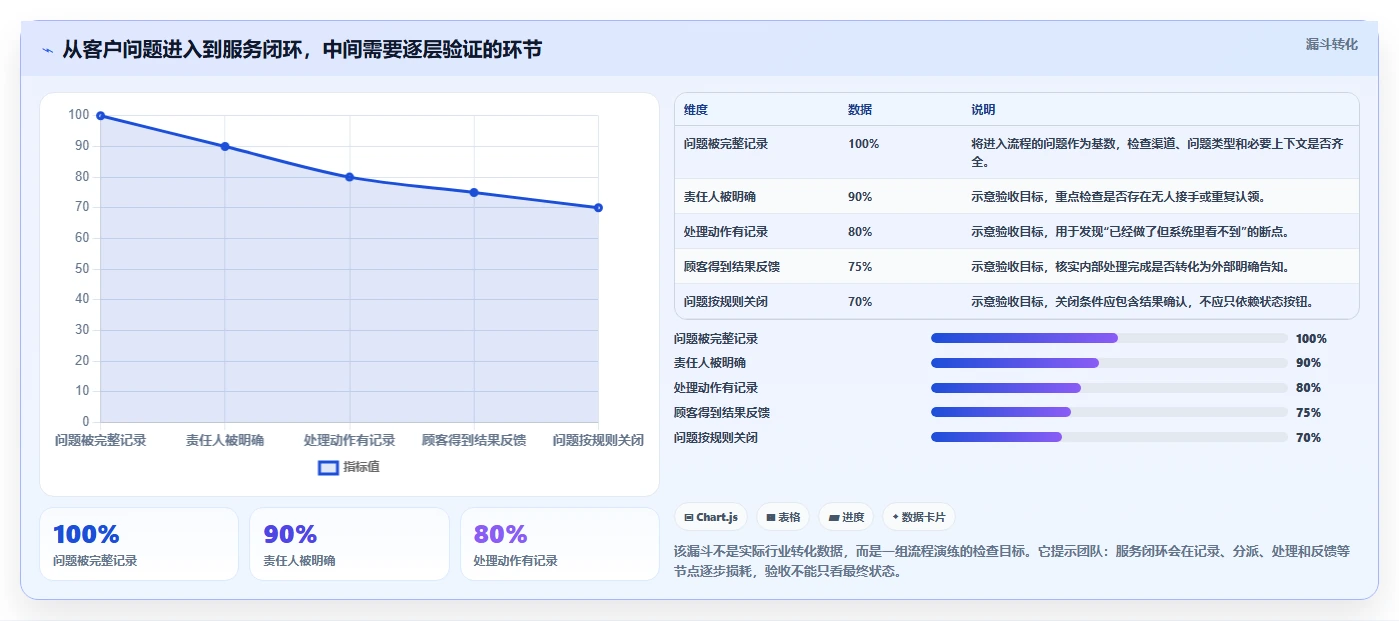Select the 表格 chip
This screenshot has width=1399, height=621.
pos(783,517)
